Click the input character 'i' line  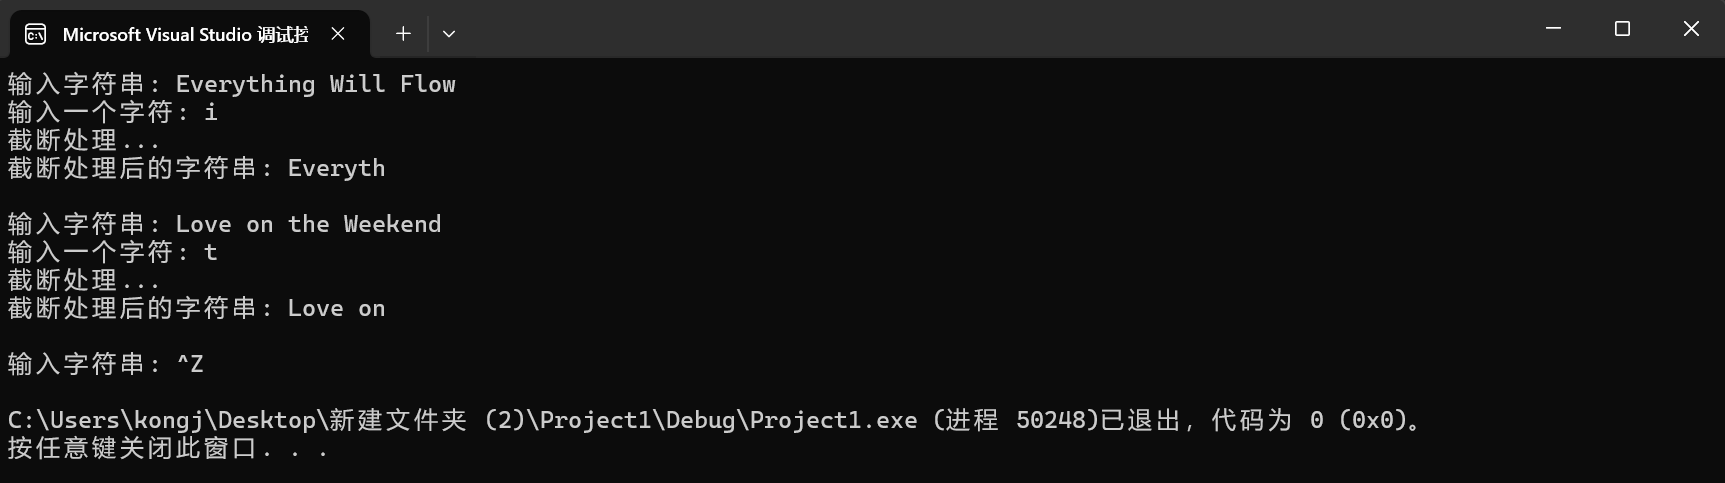[112, 112]
